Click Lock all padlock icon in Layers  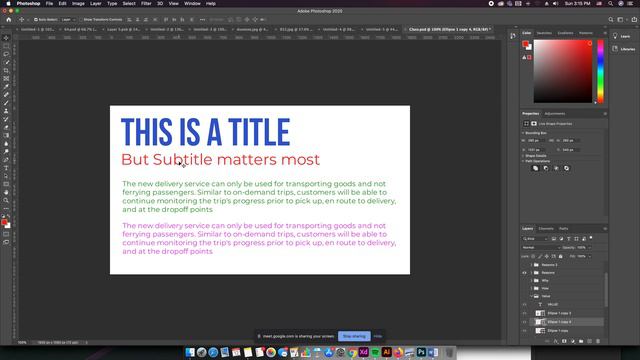(x=561, y=256)
